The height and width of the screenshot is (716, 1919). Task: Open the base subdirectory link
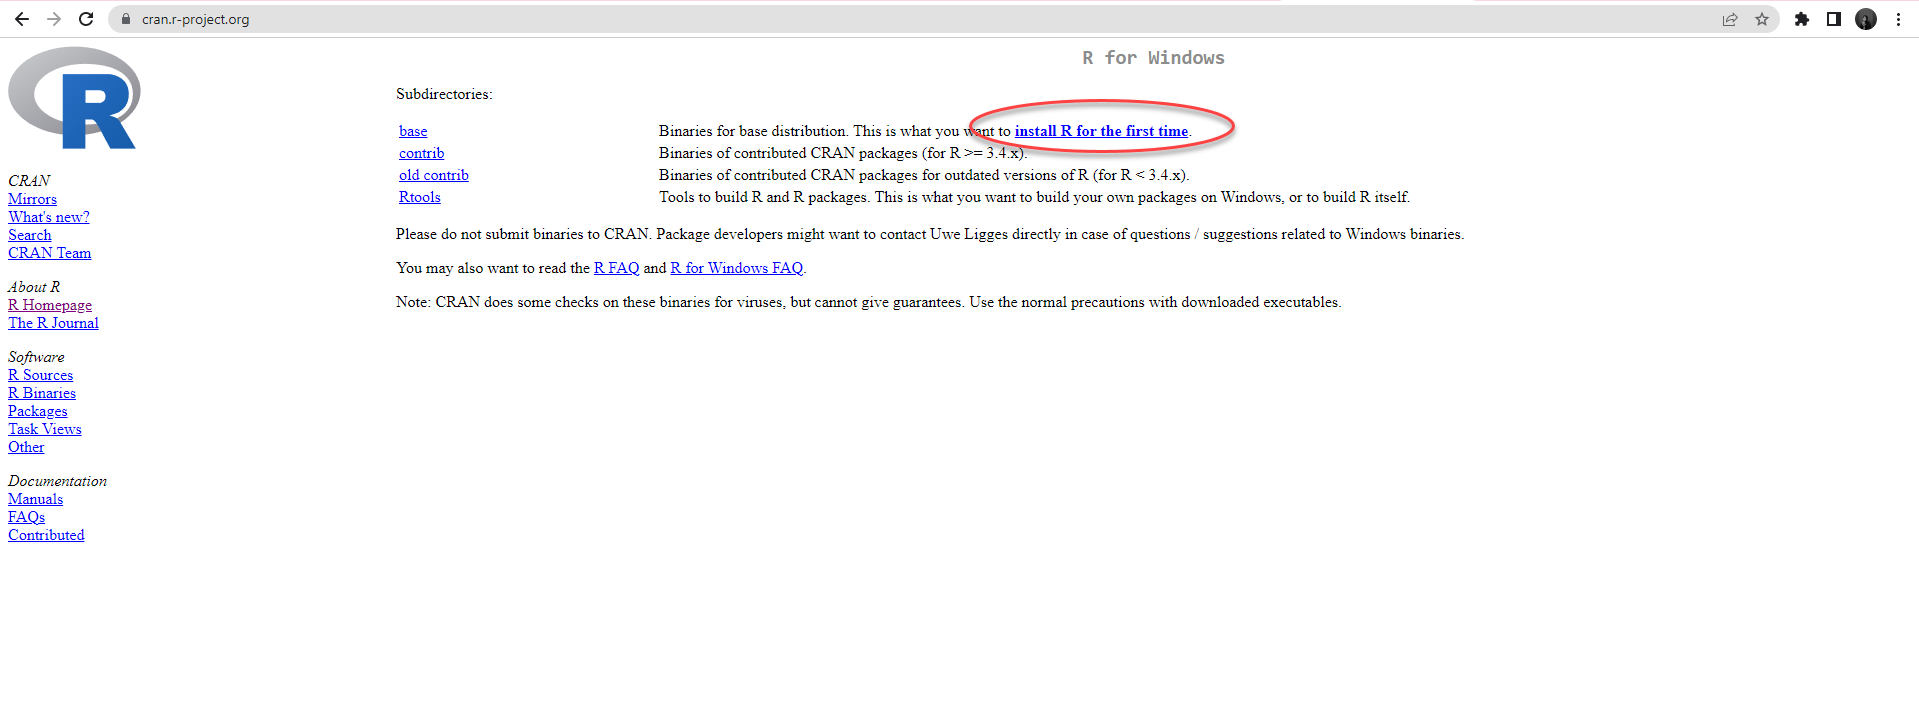click(x=413, y=131)
